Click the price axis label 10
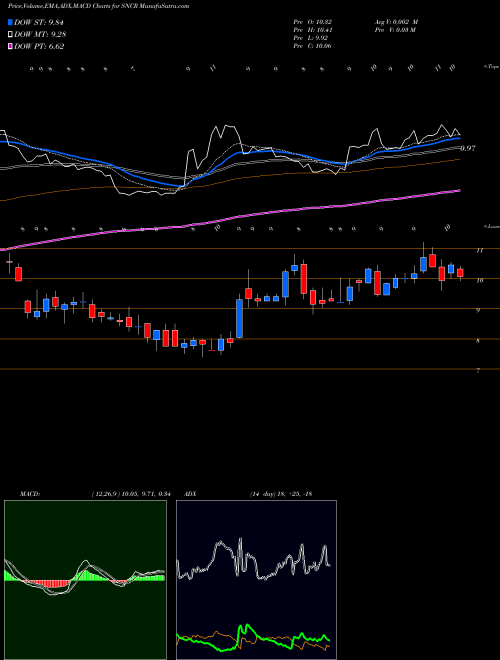500x660 pixels. point(479,280)
